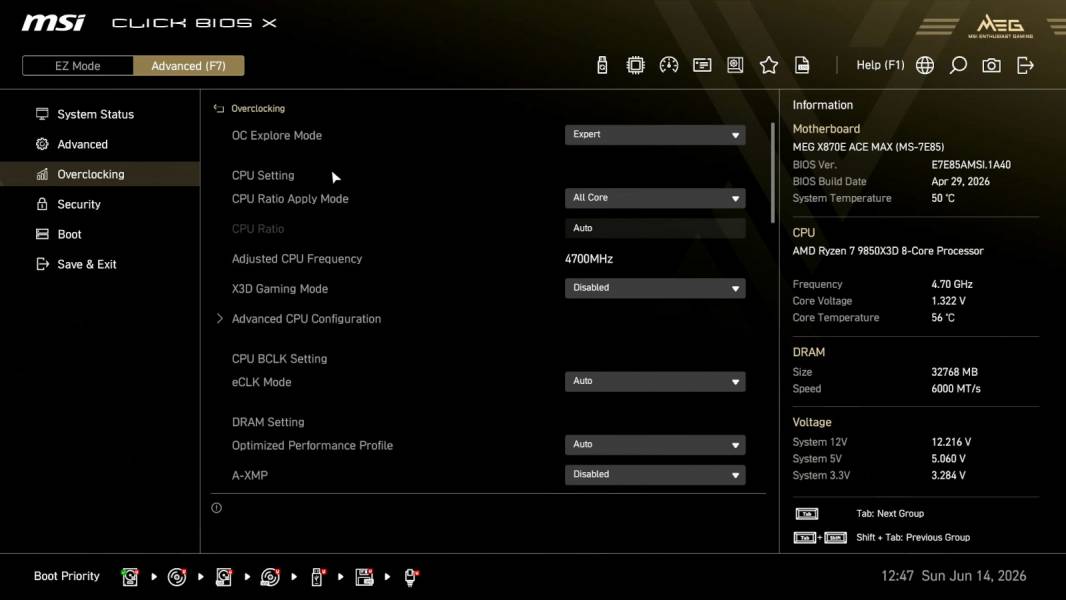This screenshot has width=1066, height=600.
Task: Open X3D Gaming Mode dropdown
Action: [655, 288]
